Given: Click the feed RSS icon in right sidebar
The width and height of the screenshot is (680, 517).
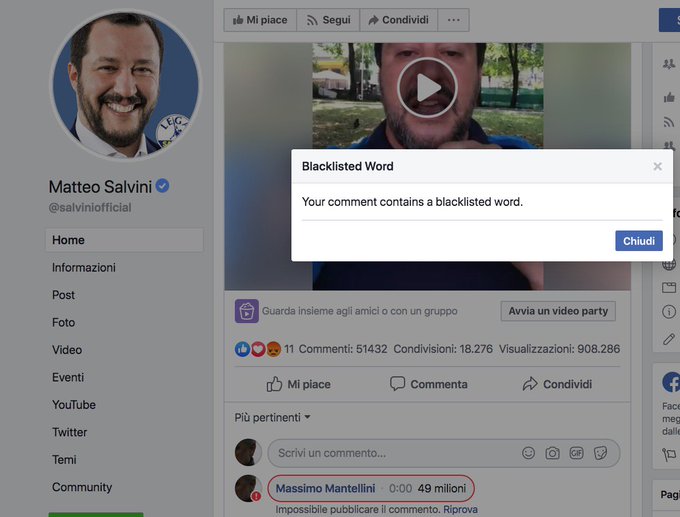Looking at the screenshot, I should click(669, 122).
